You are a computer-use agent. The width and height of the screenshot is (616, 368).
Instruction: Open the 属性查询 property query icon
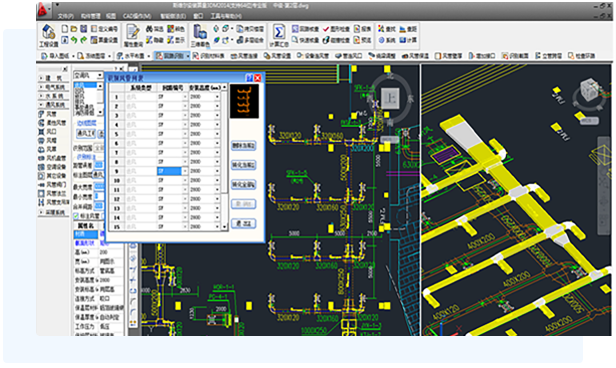(x=133, y=35)
